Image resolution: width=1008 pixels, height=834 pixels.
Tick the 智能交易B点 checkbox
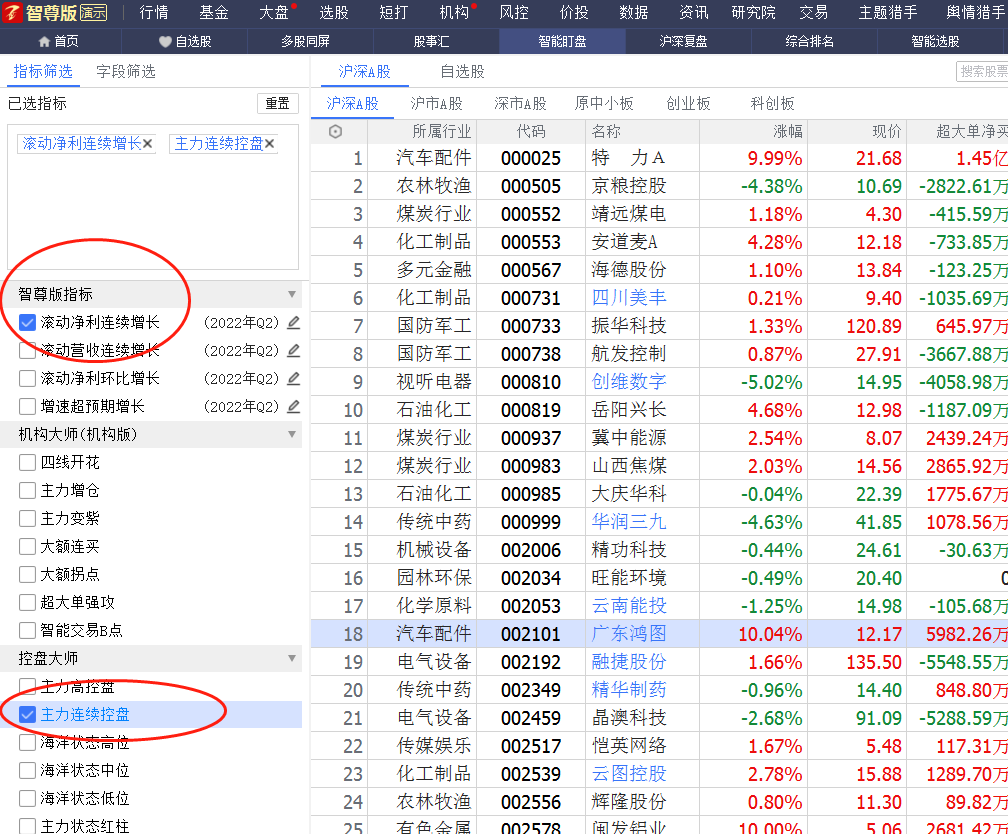click(x=27, y=630)
